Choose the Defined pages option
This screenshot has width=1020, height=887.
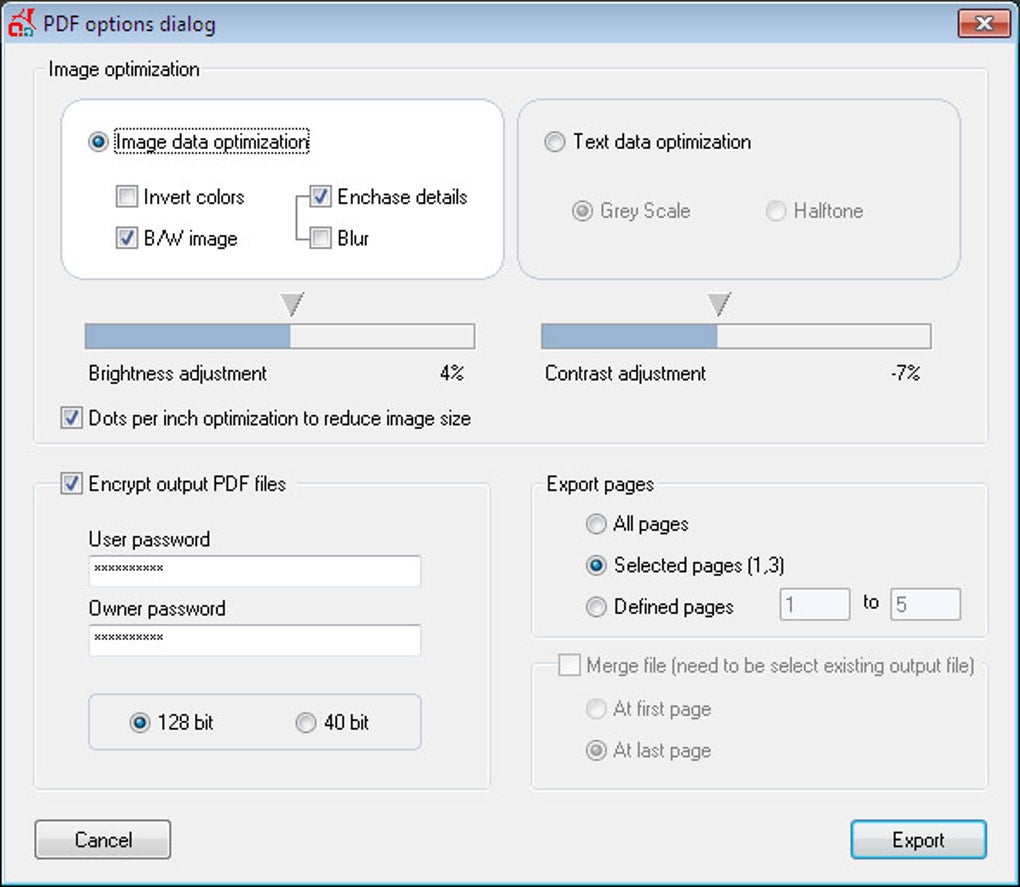(597, 607)
